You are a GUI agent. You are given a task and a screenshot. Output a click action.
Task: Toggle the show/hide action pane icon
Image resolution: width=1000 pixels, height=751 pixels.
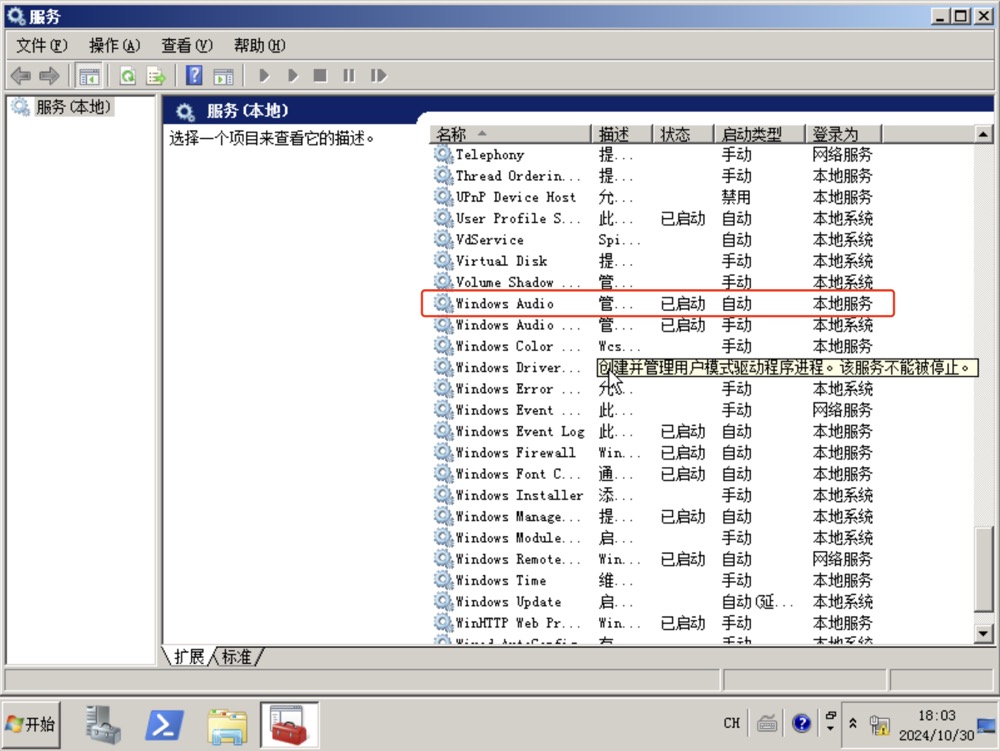click(x=223, y=76)
